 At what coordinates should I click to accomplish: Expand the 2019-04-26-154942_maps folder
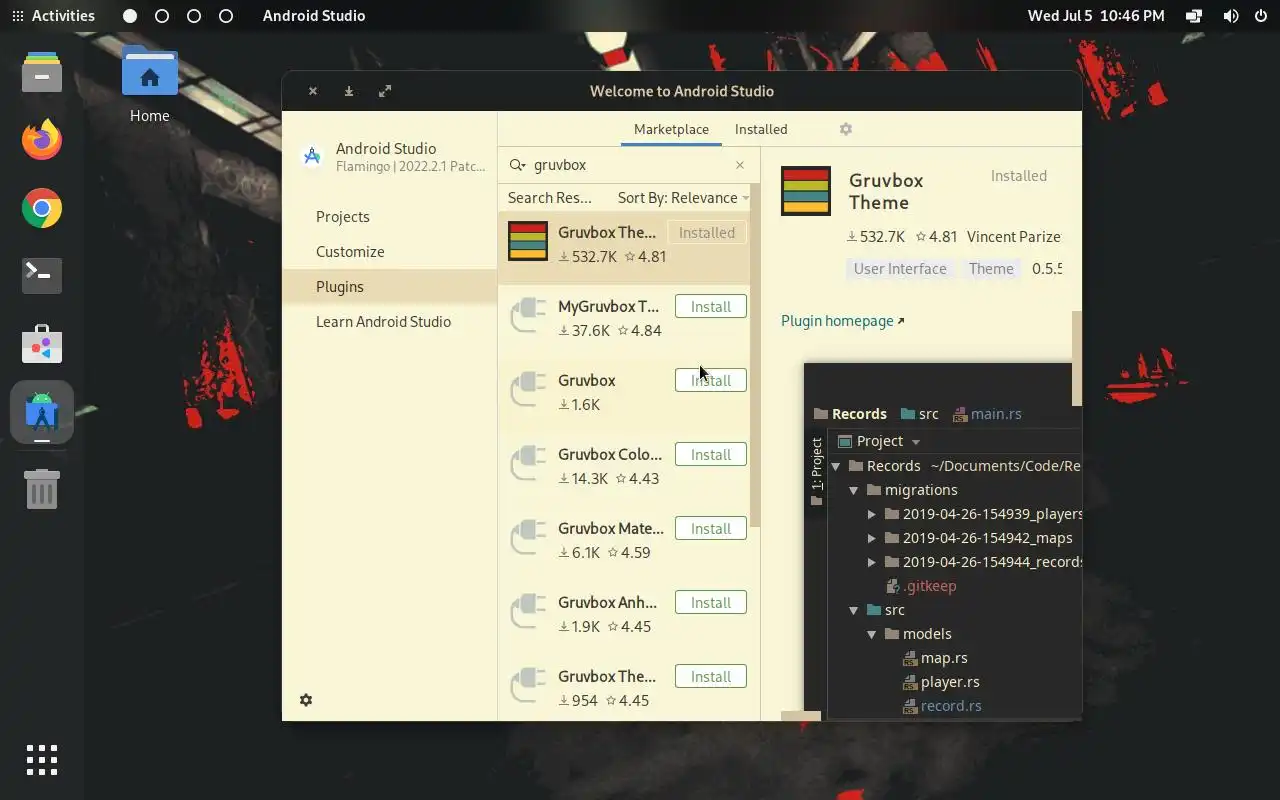[x=872, y=538]
